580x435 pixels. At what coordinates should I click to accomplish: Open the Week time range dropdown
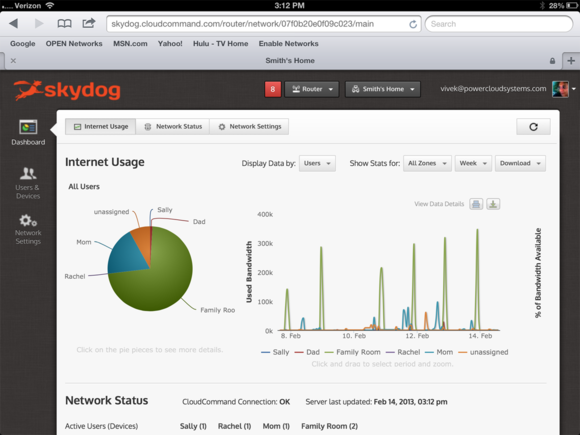(x=473, y=163)
